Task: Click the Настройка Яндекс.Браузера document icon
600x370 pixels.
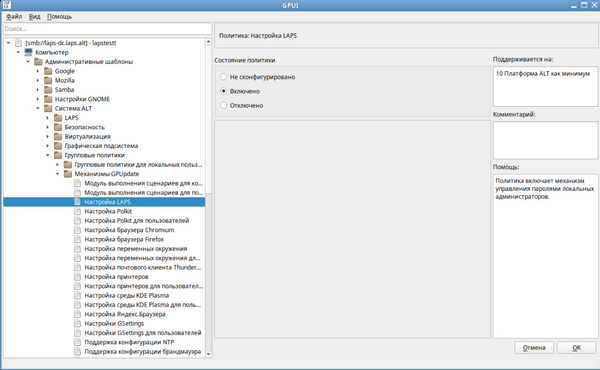Action: click(x=77, y=314)
